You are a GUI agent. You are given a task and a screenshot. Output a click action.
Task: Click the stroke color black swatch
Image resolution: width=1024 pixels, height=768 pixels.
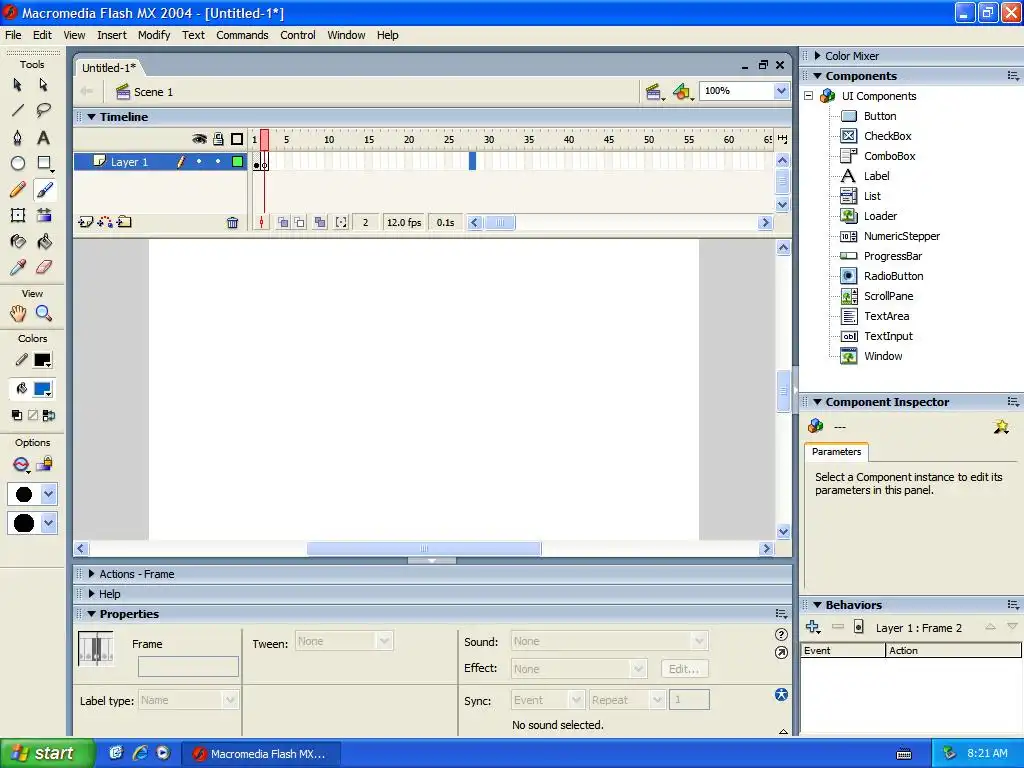coord(42,360)
